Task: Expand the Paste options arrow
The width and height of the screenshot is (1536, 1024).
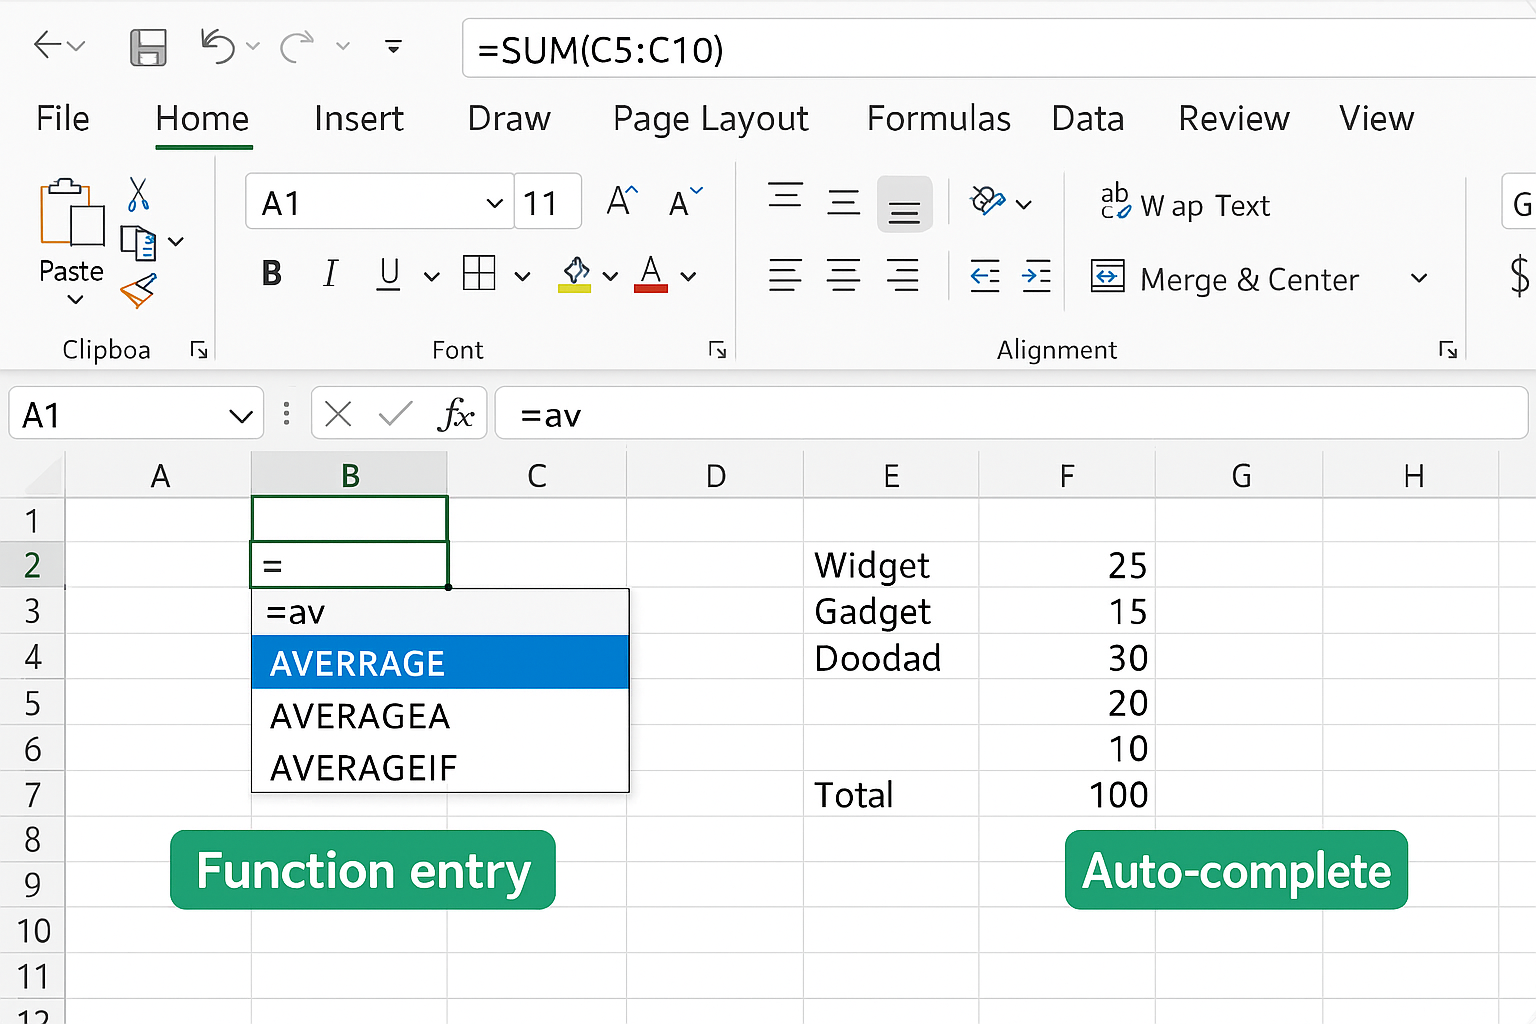Action: pyautogui.click(x=75, y=299)
